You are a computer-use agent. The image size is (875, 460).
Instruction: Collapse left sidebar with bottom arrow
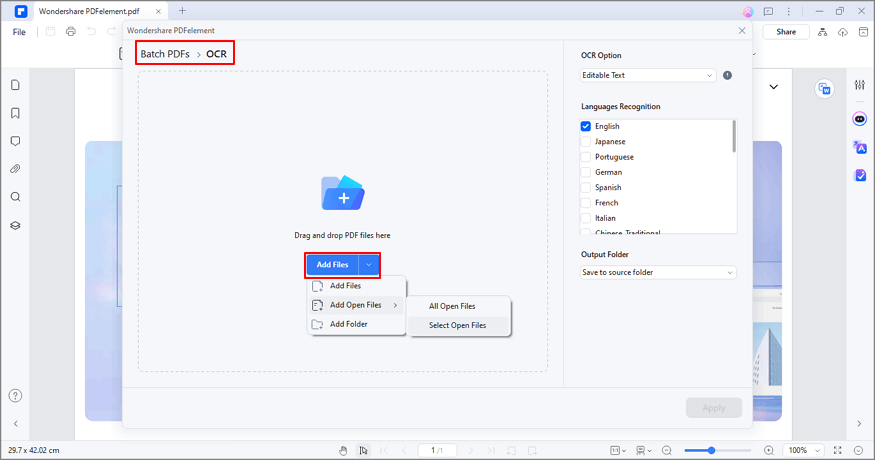16,424
